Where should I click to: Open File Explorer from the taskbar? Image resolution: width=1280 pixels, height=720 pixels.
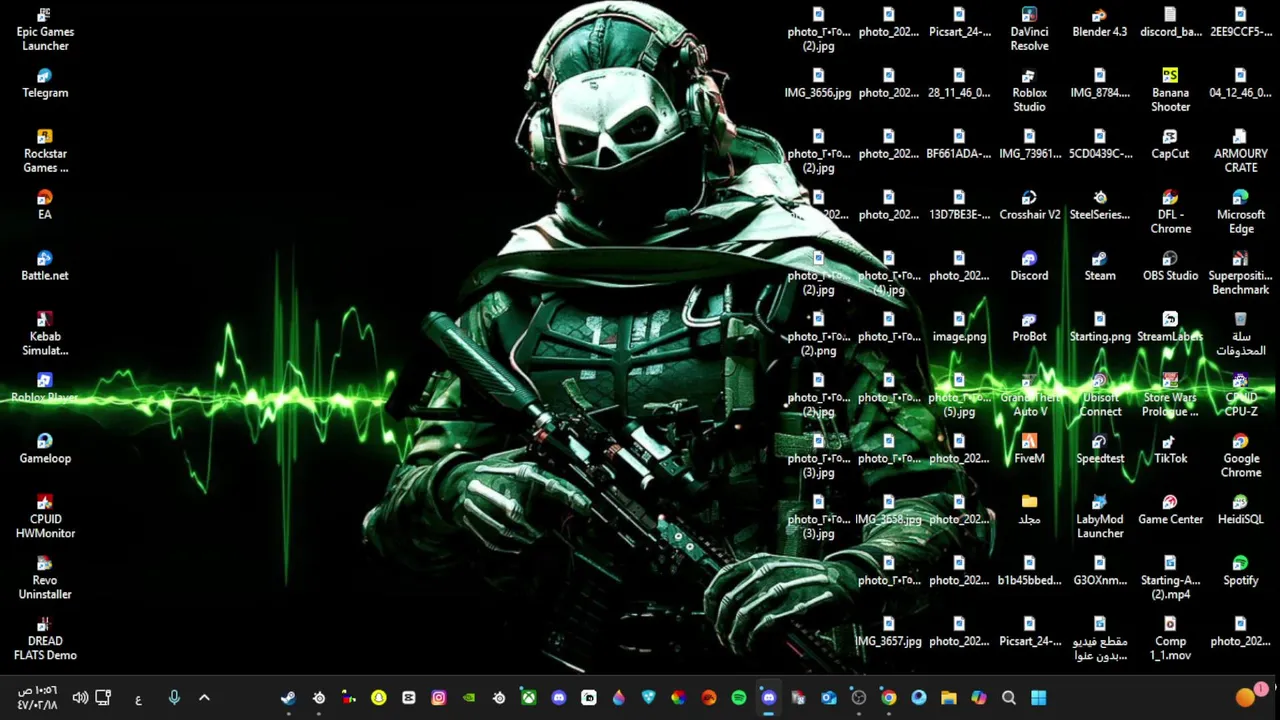point(948,698)
